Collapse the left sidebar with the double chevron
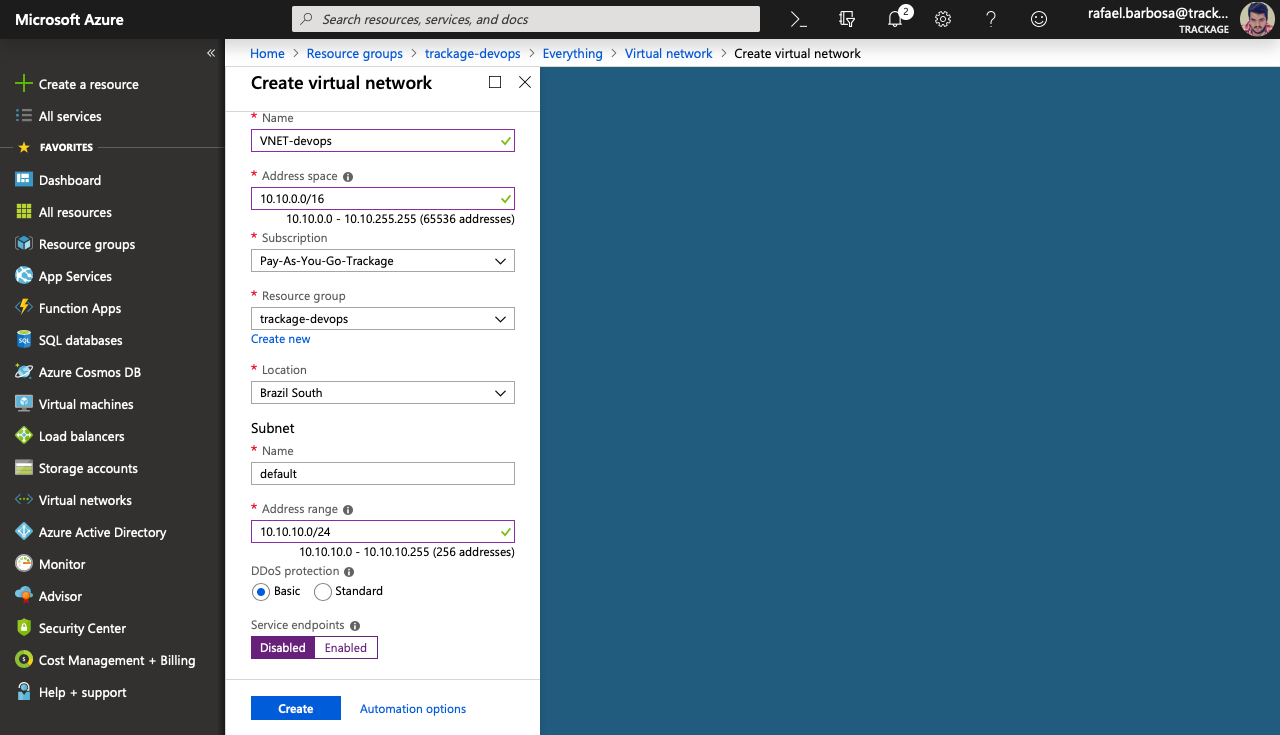The height and width of the screenshot is (735, 1280). tap(211, 53)
